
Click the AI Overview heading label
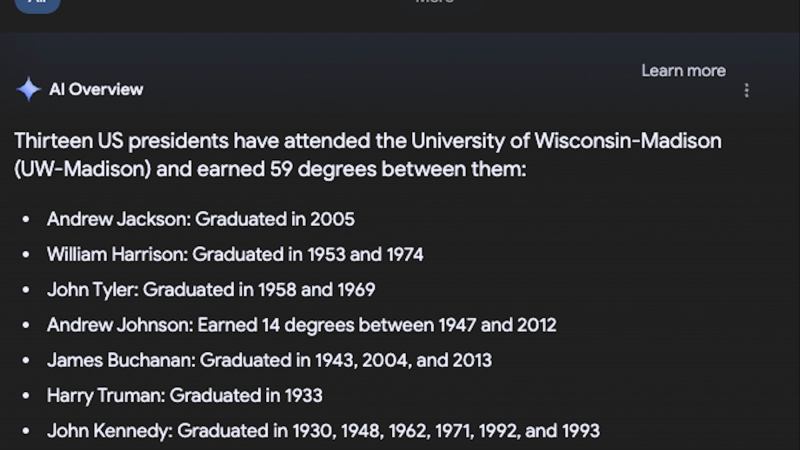point(96,89)
